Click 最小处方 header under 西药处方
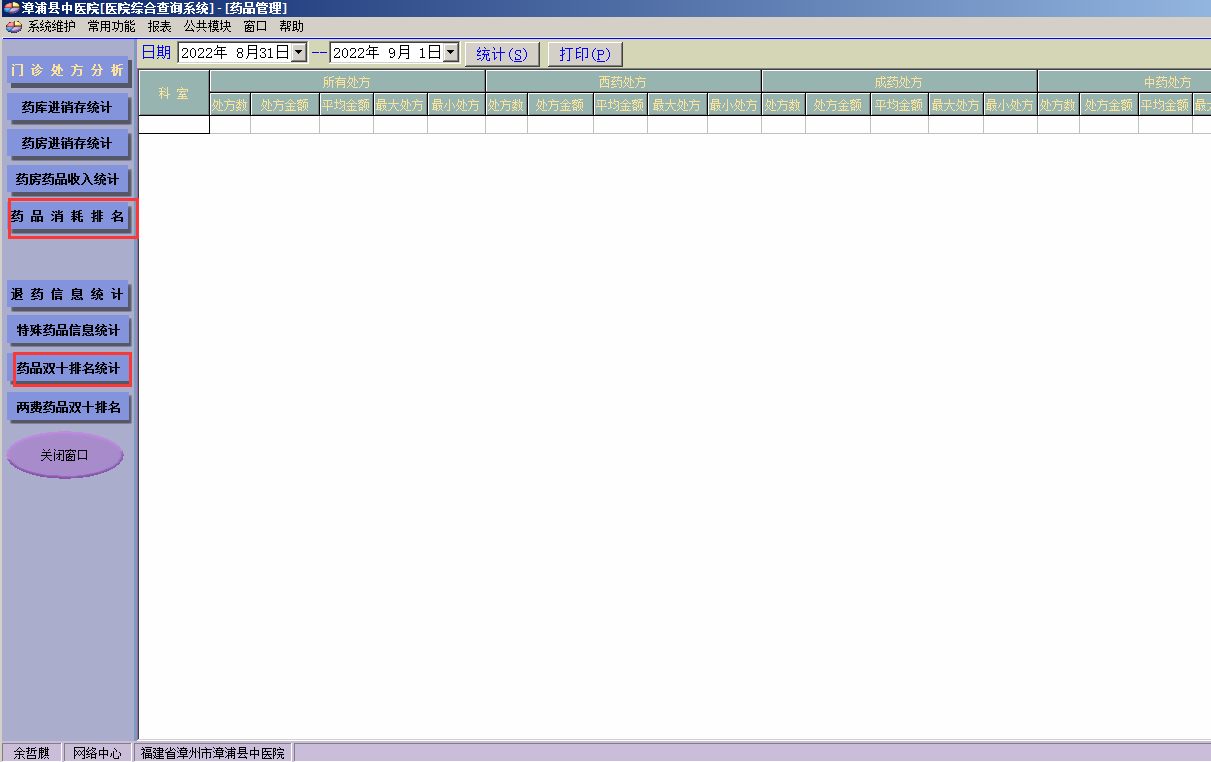Viewport: 1211px width, 762px height. (x=734, y=104)
